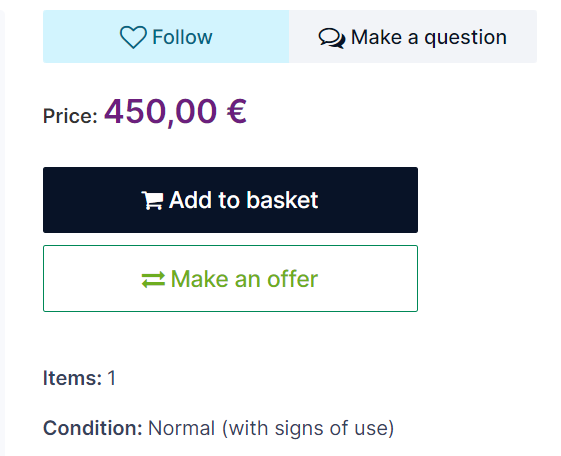This screenshot has width=561, height=456.
Task: Click the Condition label
Action: point(93,428)
